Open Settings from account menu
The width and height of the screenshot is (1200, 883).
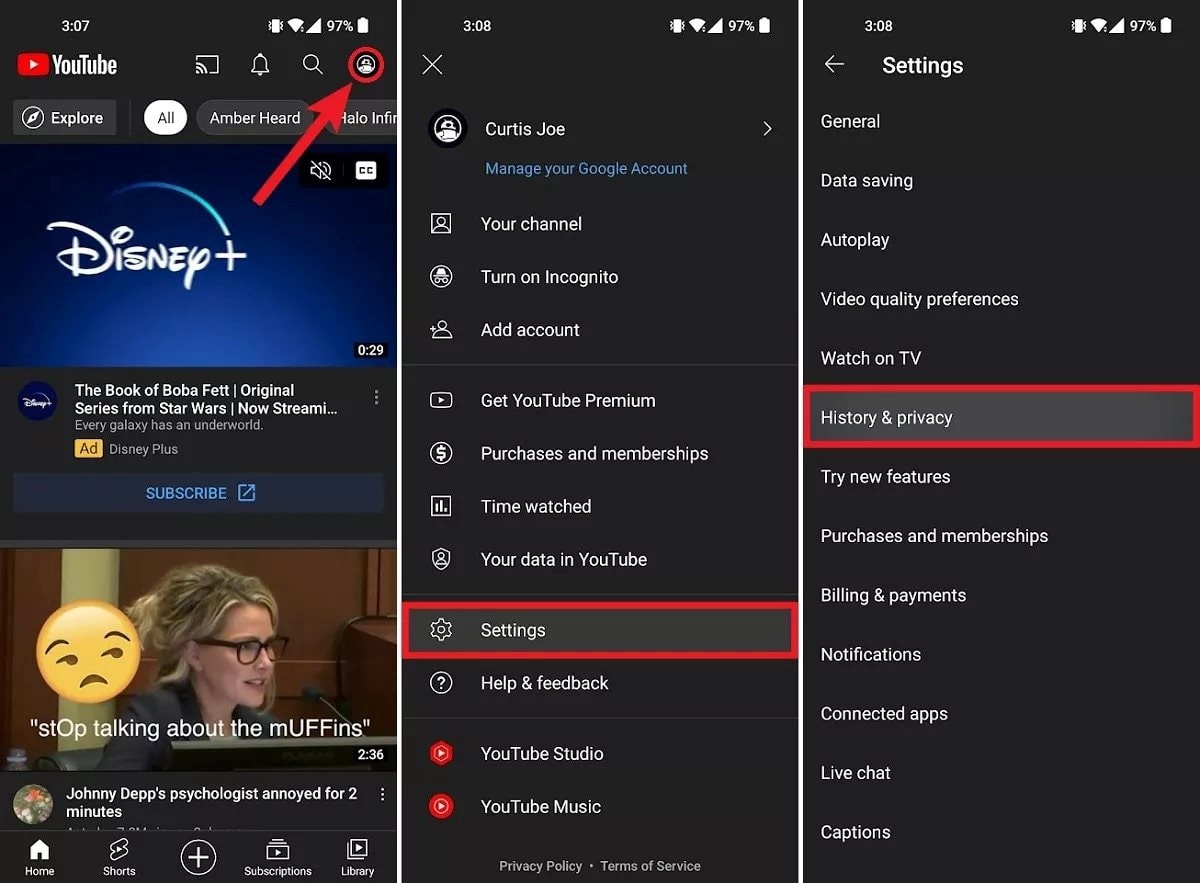(600, 630)
